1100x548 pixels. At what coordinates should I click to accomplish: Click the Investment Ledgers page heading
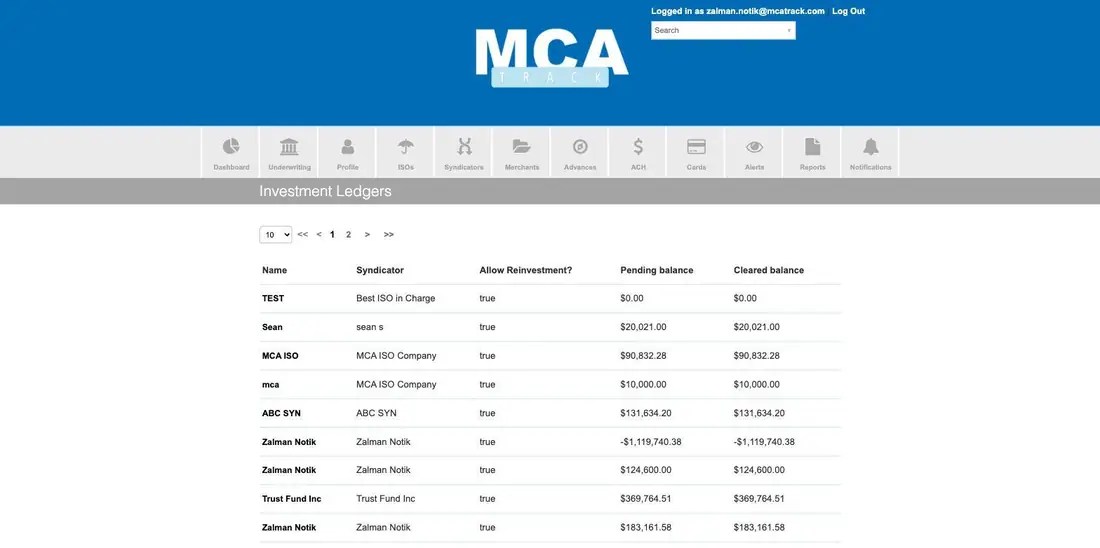(326, 191)
